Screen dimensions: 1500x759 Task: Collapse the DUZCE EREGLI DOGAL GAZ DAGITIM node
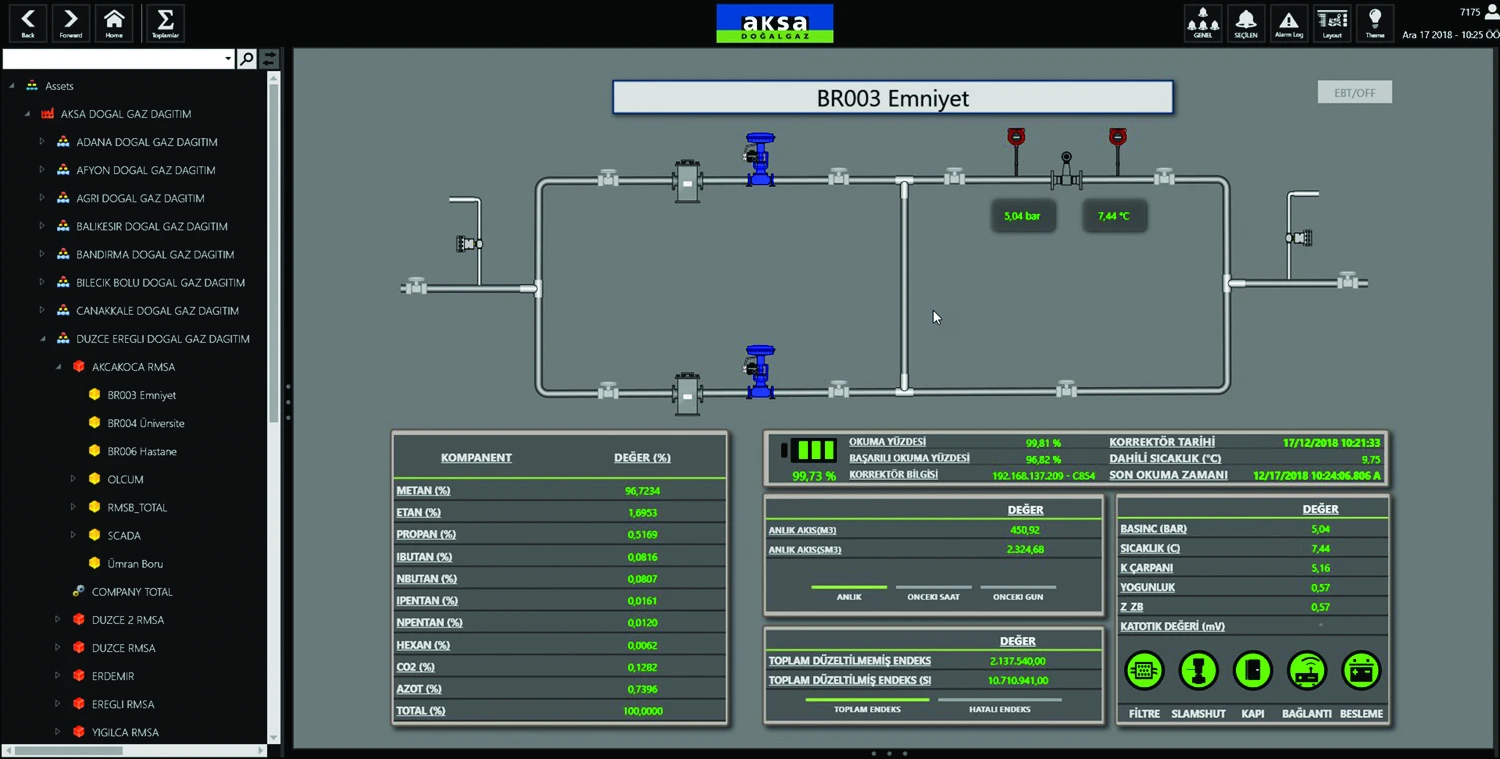42,338
